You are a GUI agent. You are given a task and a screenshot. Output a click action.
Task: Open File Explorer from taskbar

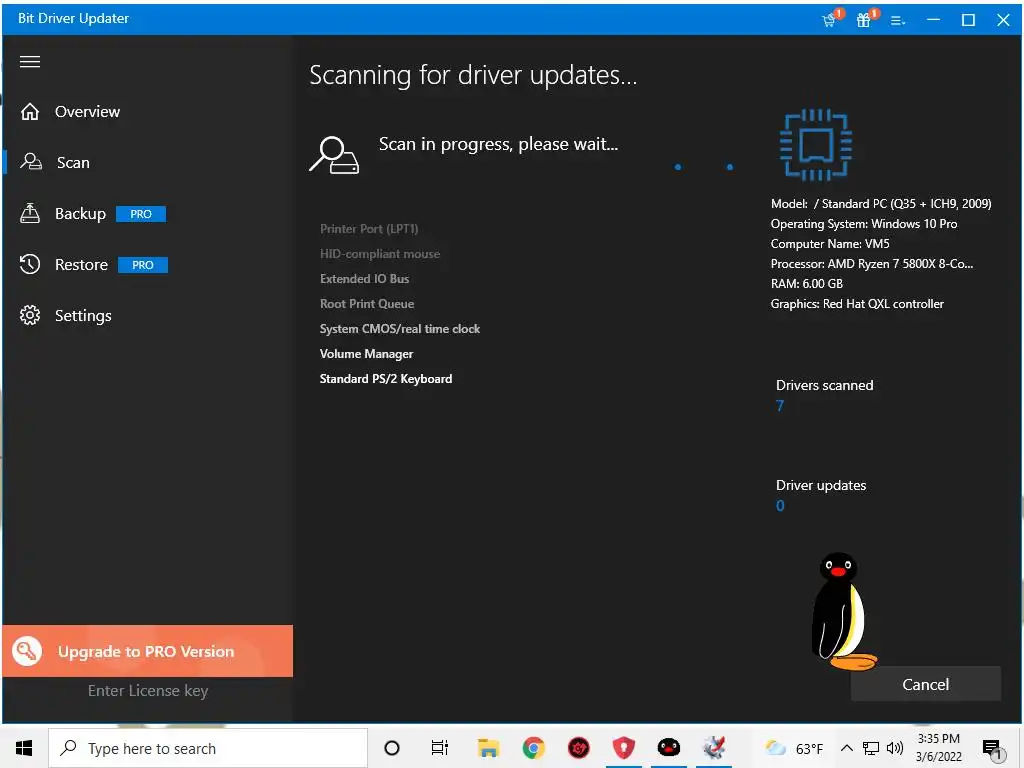(488, 748)
